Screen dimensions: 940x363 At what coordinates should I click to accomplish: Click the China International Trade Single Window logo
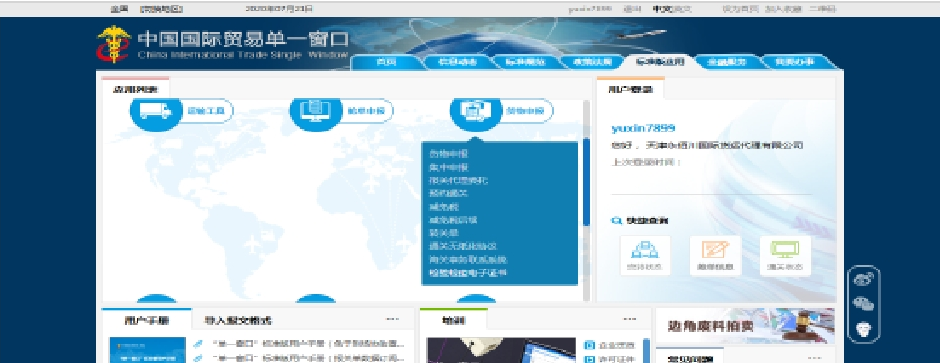pyautogui.click(x=223, y=44)
